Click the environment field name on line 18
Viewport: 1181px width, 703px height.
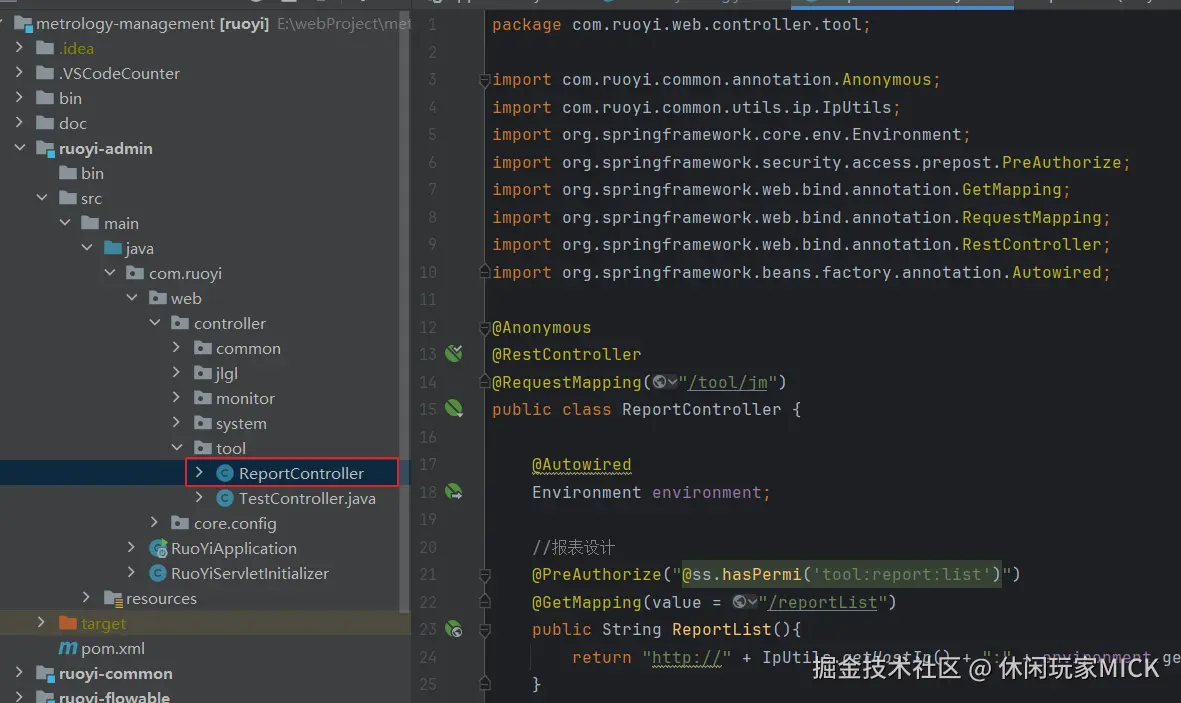706,493
